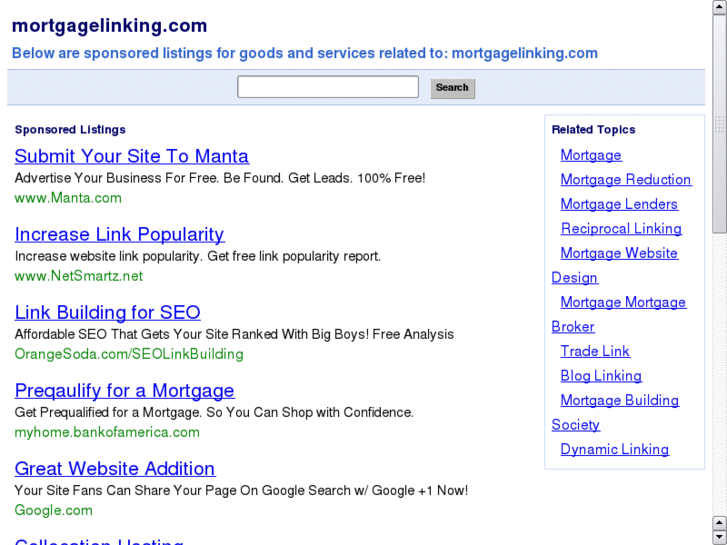This screenshot has width=727, height=545.
Task: Open the Submit Your Site To Manta link
Action: (x=132, y=156)
